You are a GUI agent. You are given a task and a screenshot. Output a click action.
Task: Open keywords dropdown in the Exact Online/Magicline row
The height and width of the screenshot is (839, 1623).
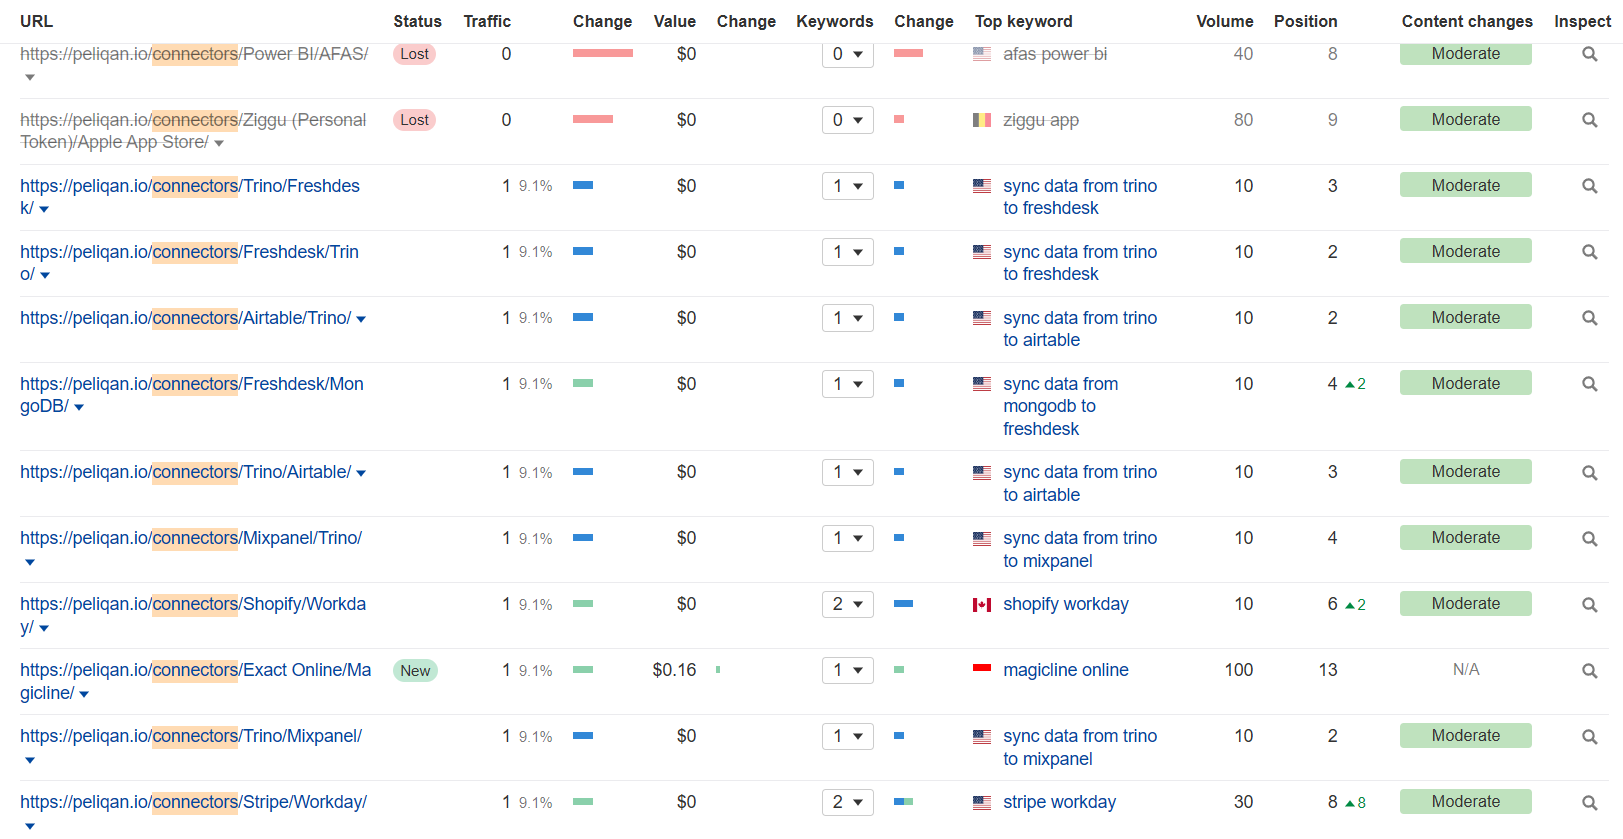click(x=848, y=670)
